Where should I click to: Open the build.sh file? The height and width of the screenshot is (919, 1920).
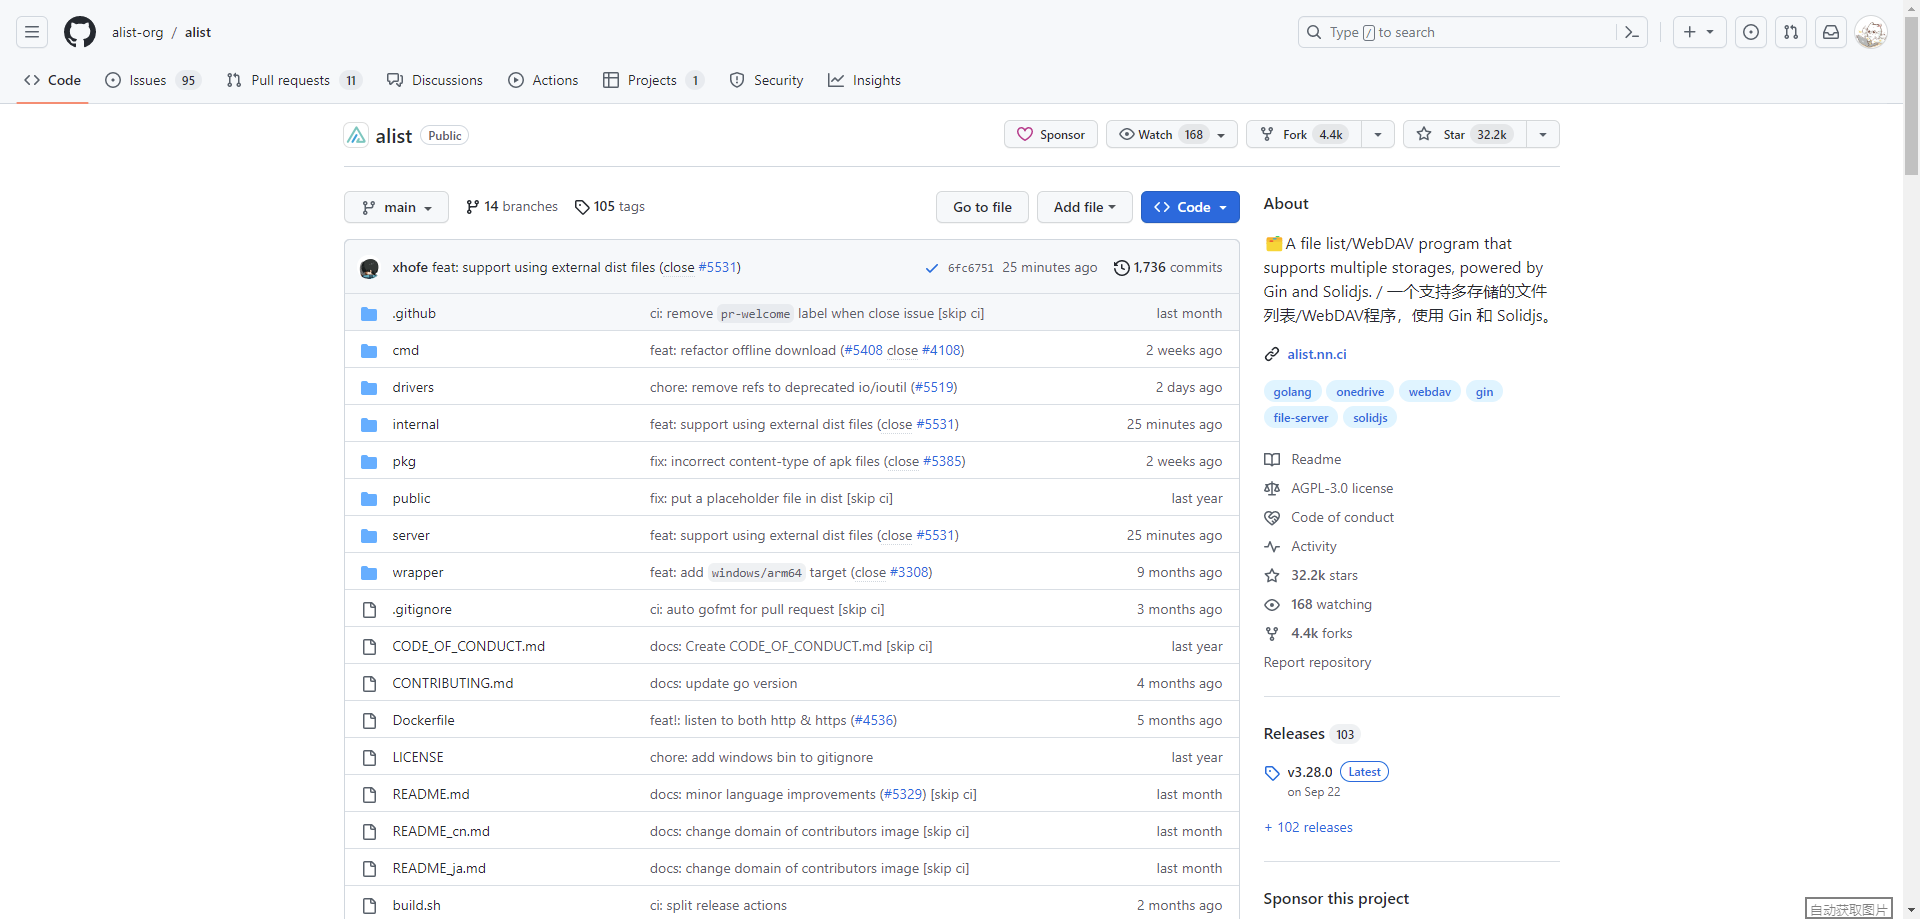[x=416, y=905]
